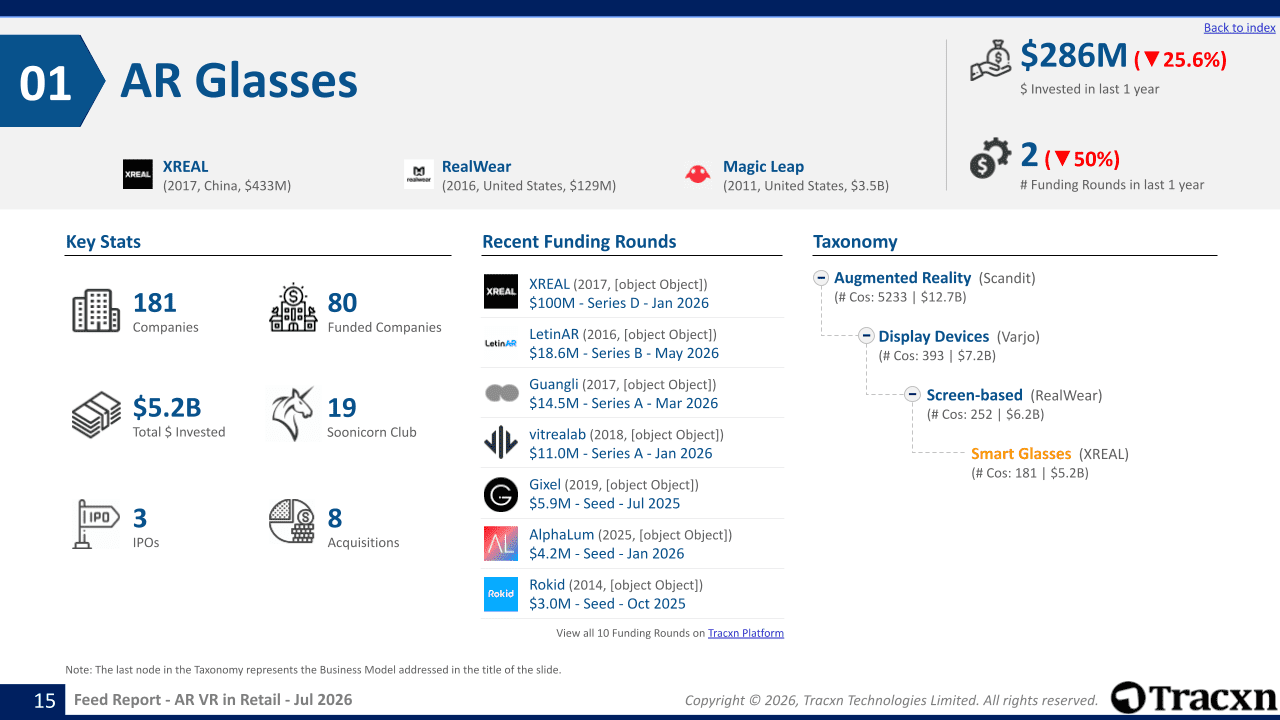
Task: Open the Tracxn Platform link
Action: [x=746, y=633]
